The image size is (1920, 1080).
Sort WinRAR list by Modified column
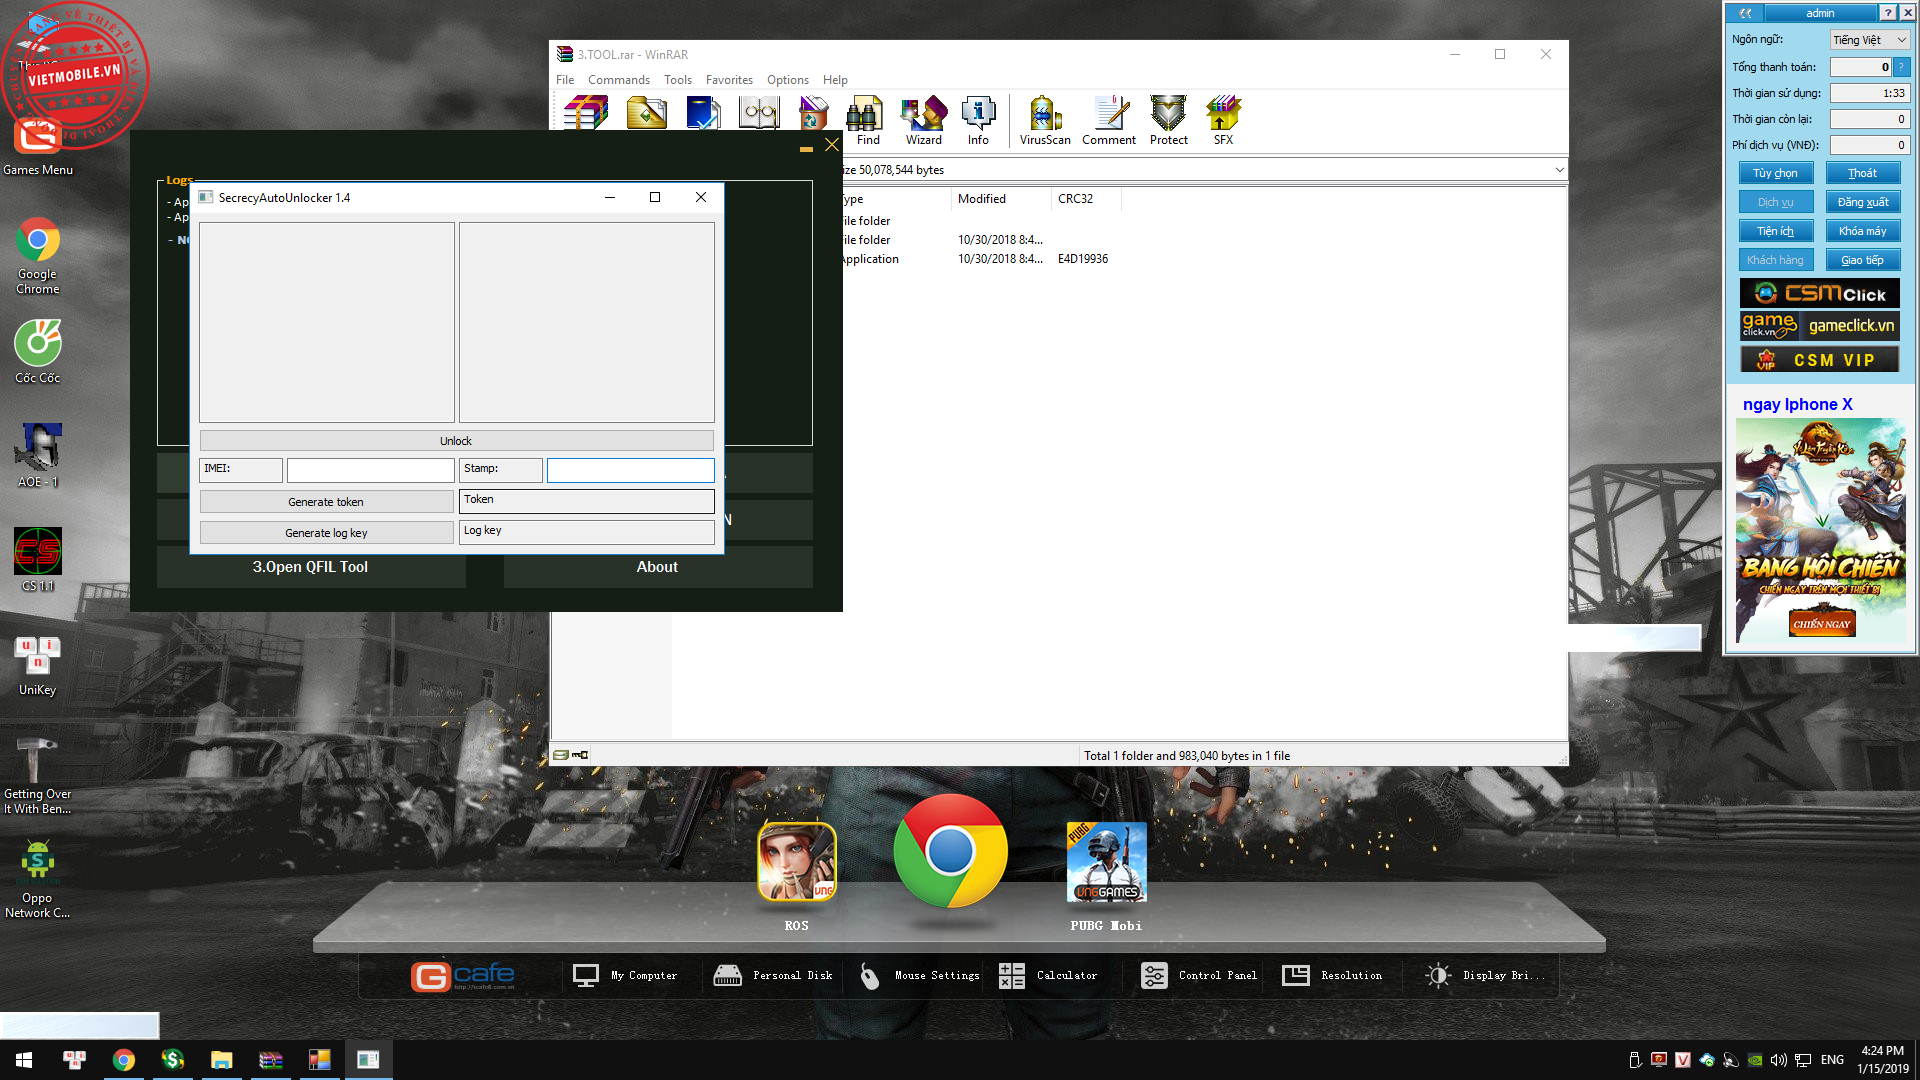pyautogui.click(x=1001, y=199)
